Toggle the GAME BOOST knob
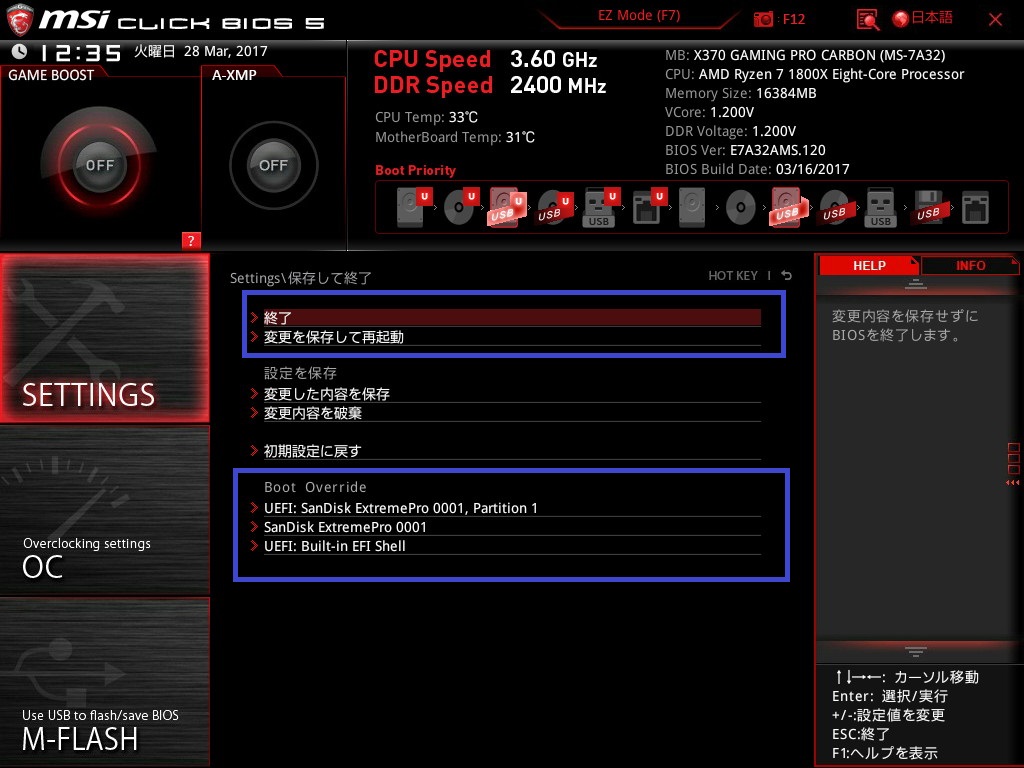 [99, 165]
